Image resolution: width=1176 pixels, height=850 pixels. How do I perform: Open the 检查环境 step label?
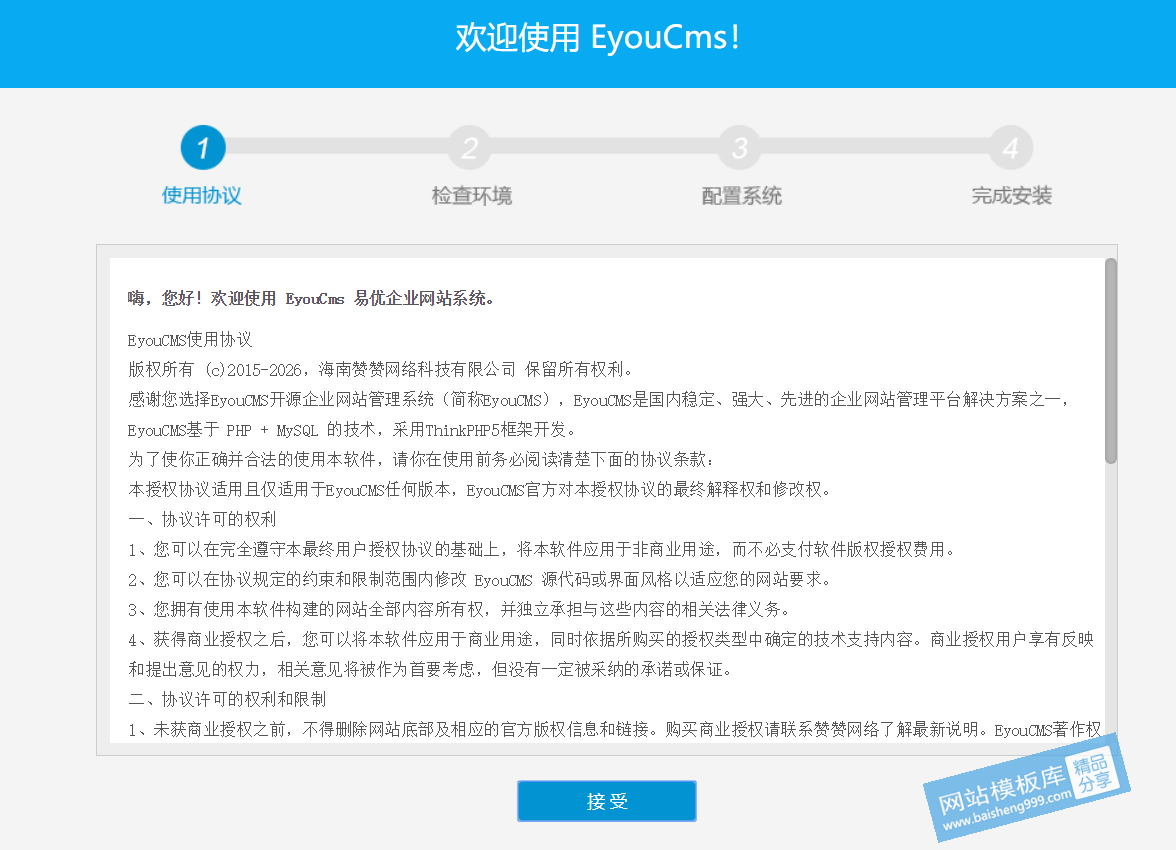(472, 196)
